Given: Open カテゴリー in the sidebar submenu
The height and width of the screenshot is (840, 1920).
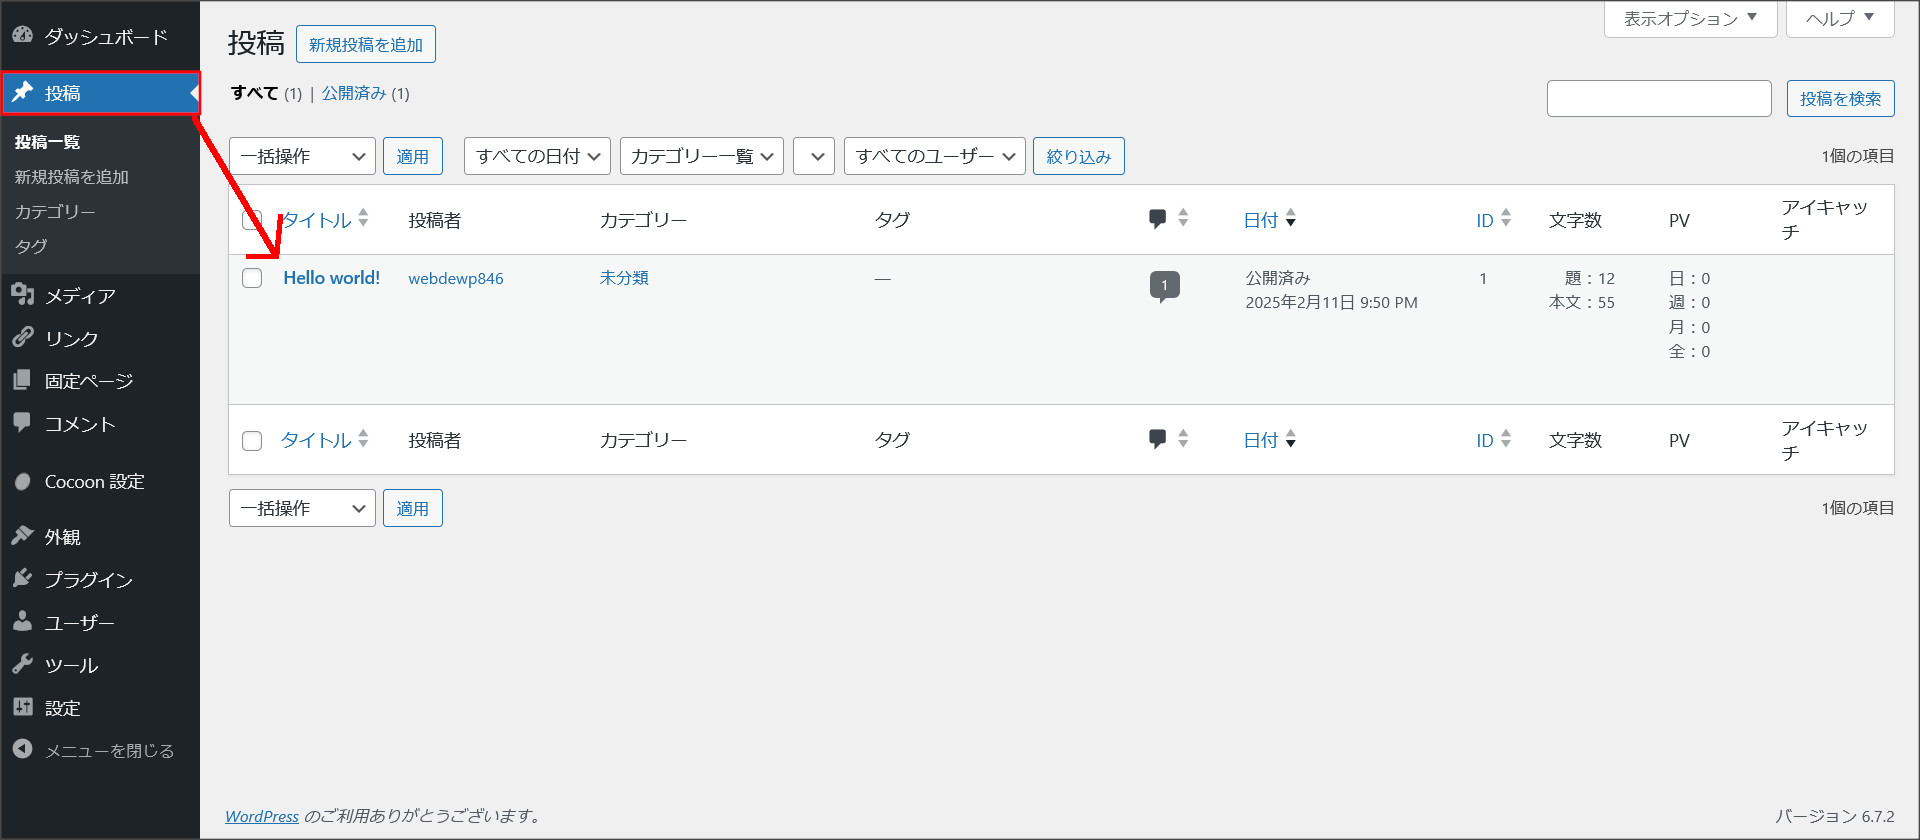Looking at the screenshot, I should pos(55,212).
